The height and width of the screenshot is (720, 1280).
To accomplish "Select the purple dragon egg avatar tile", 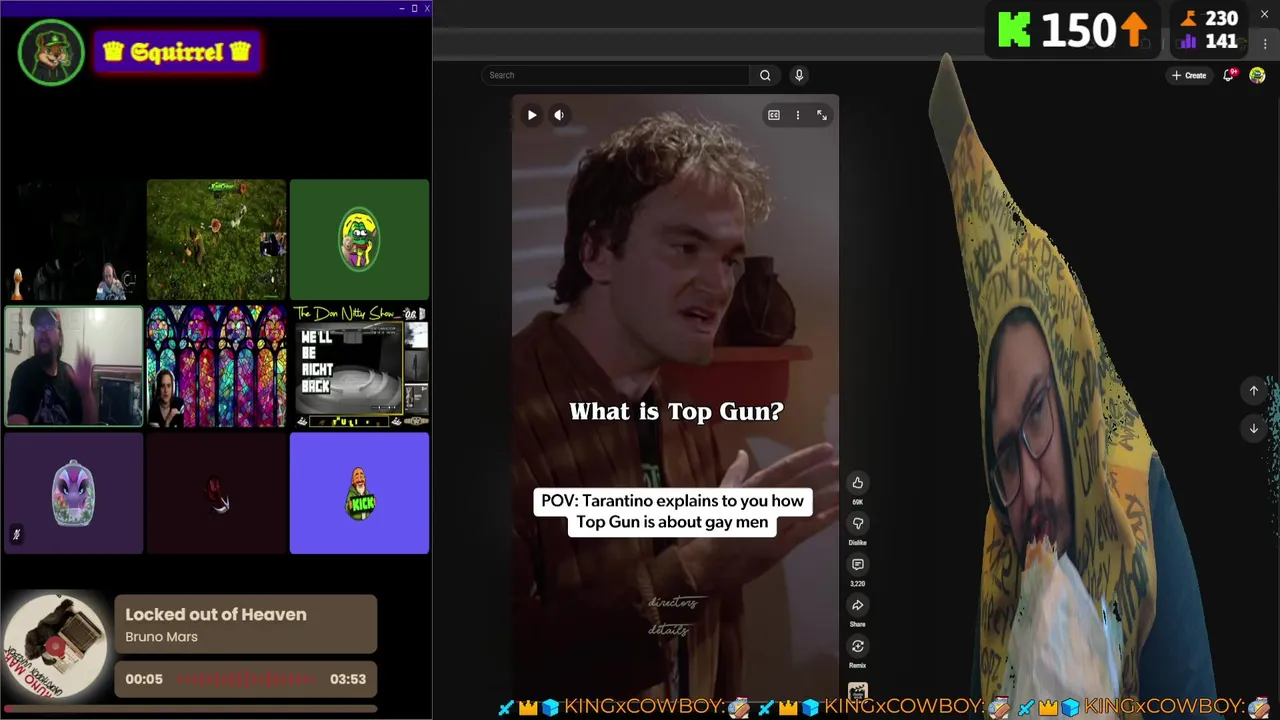I will pyautogui.click(x=73, y=493).
